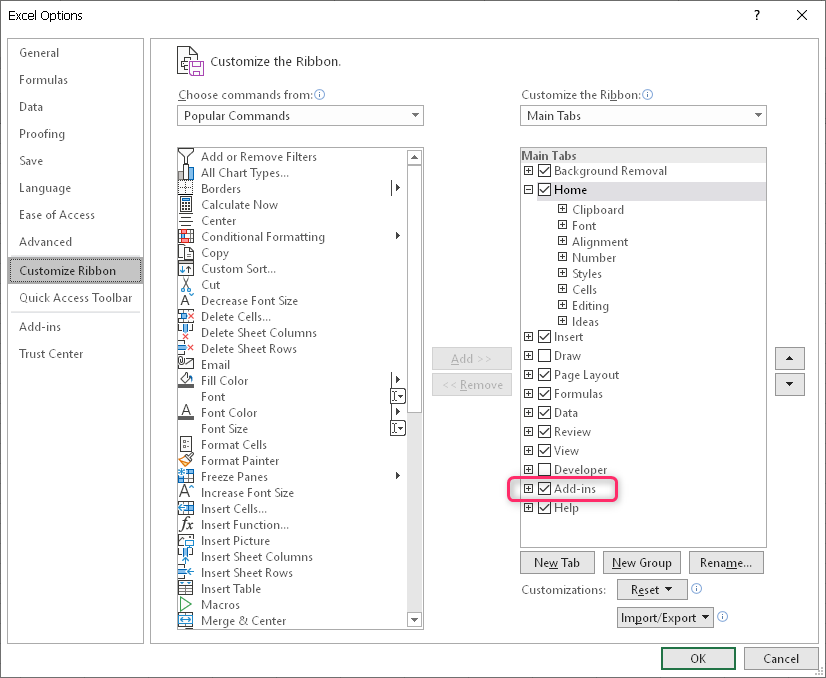The width and height of the screenshot is (826, 678).
Task: Uncheck the Page Layout checkbox
Action: (x=545, y=375)
